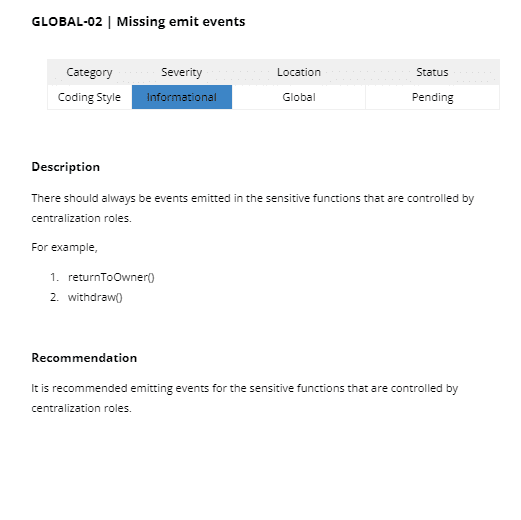Select the Location column header

click(299, 72)
